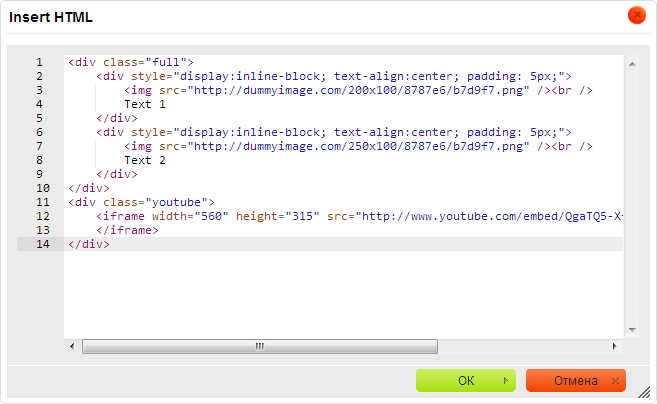This screenshot has width=657, height=404.
Task: Click the right arrow of horizontal scrollbar
Action: click(615, 346)
